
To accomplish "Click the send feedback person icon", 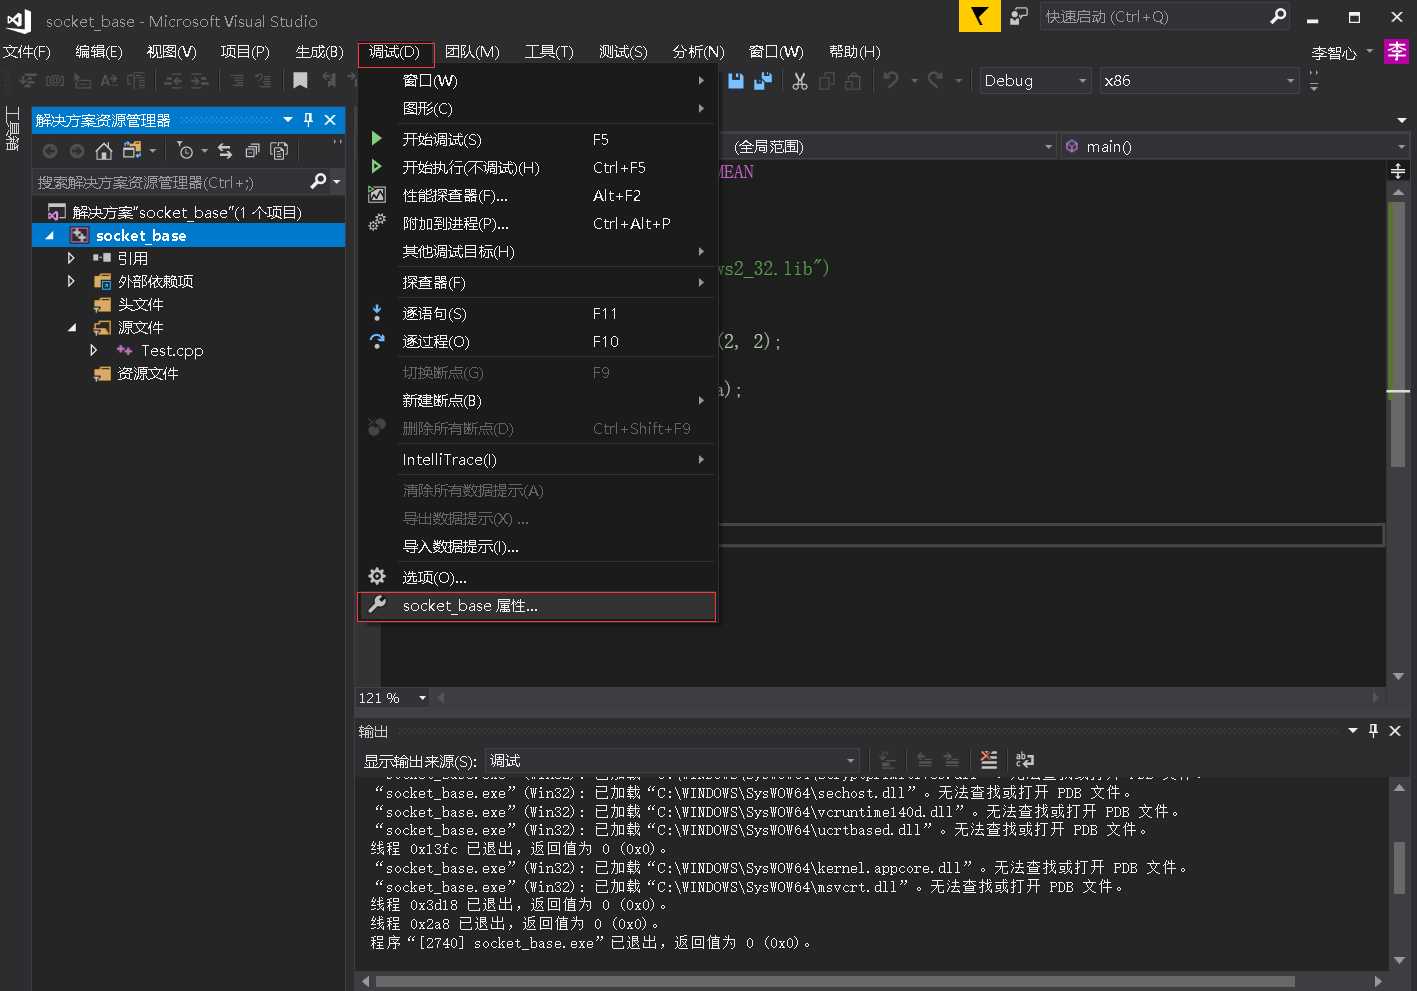I will point(1019,16).
